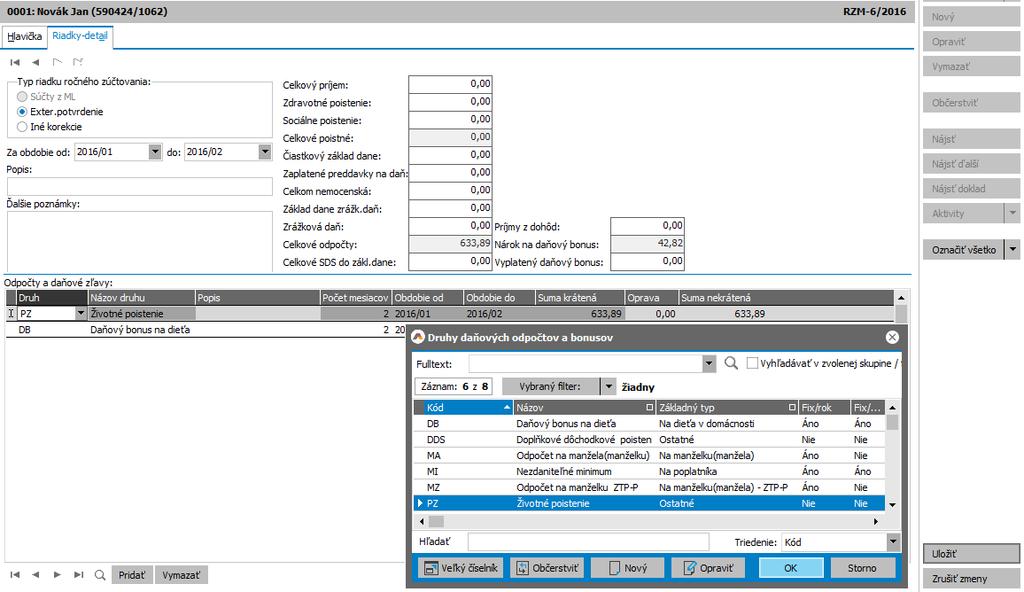Click the Zrážková daň amount field
1024x592 pixels.
[450, 226]
